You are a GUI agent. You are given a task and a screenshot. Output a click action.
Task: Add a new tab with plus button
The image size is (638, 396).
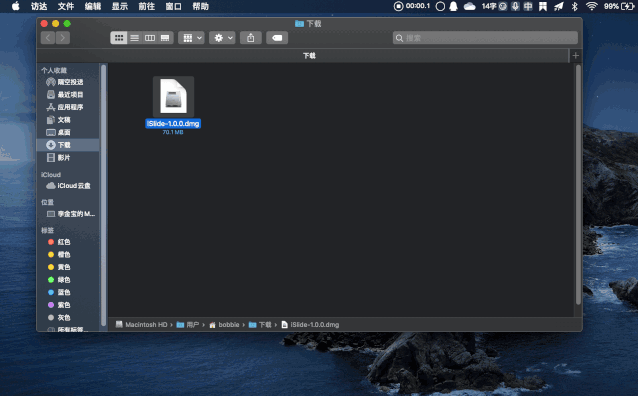[x=575, y=55]
